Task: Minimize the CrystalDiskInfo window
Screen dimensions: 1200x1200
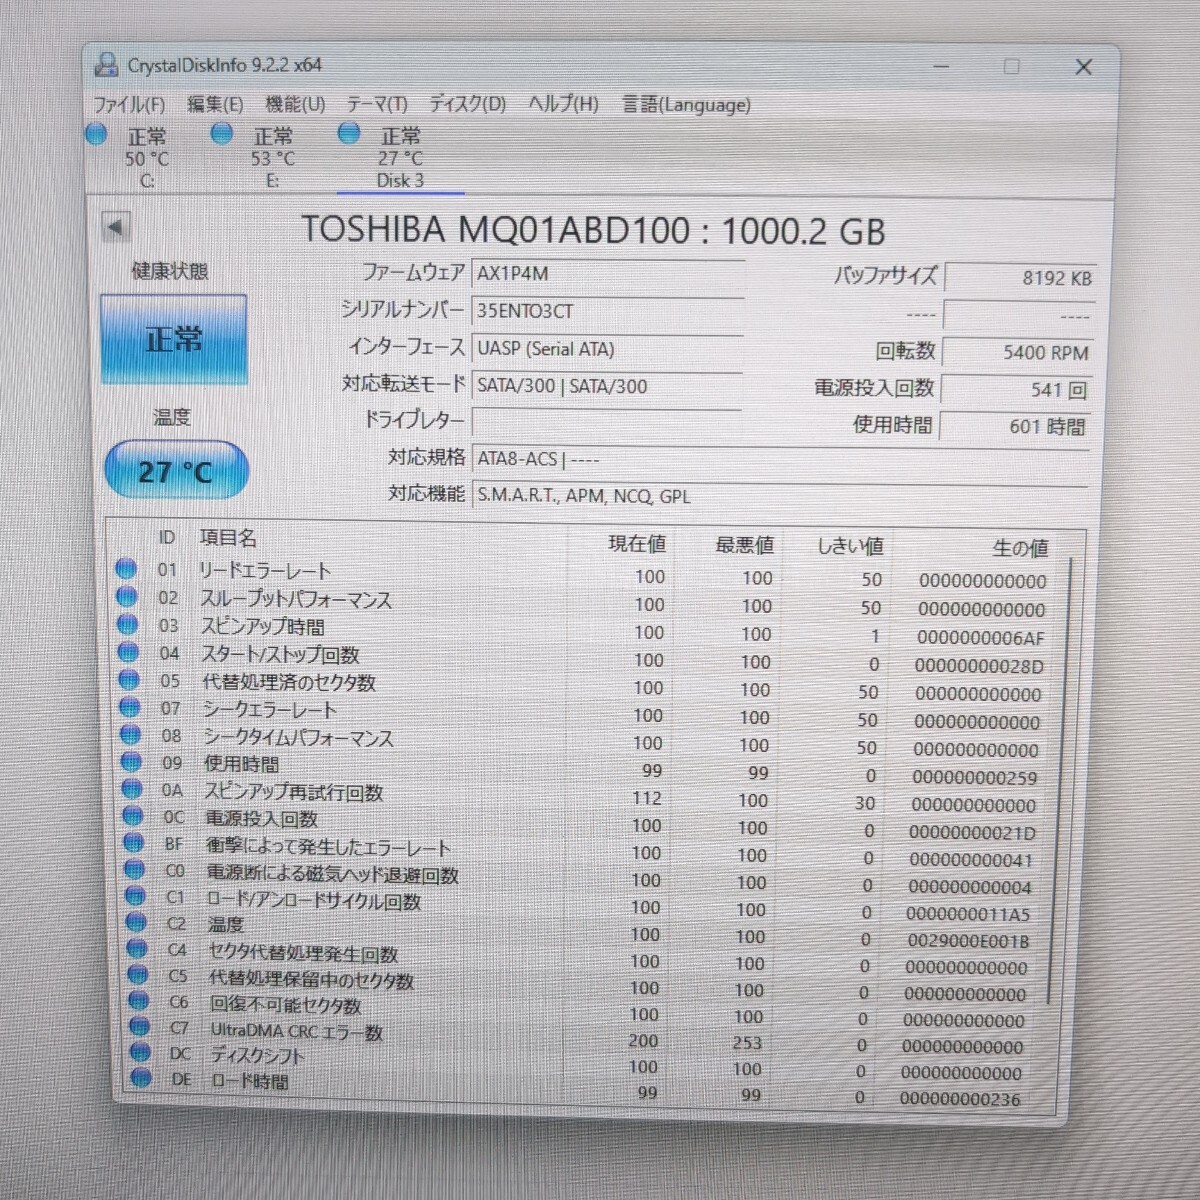Action: (941, 67)
